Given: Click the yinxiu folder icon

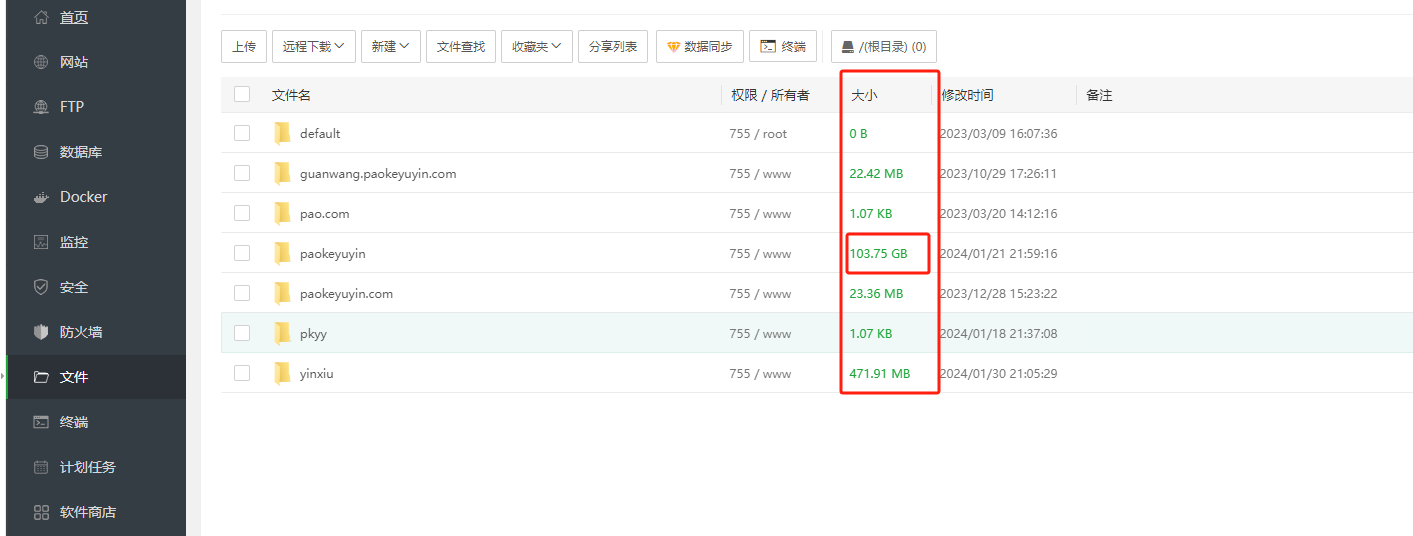Looking at the screenshot, I should click(282, 373).
